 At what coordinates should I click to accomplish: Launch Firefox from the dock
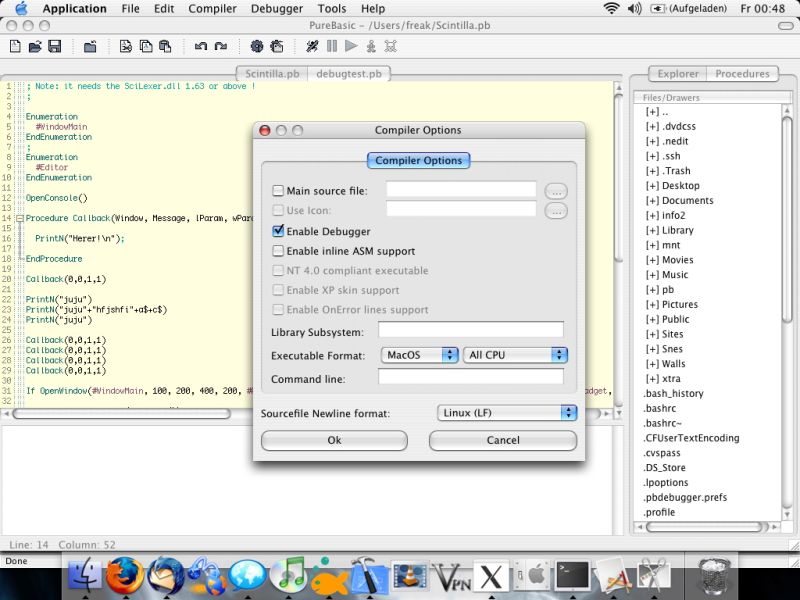point(125,576)
